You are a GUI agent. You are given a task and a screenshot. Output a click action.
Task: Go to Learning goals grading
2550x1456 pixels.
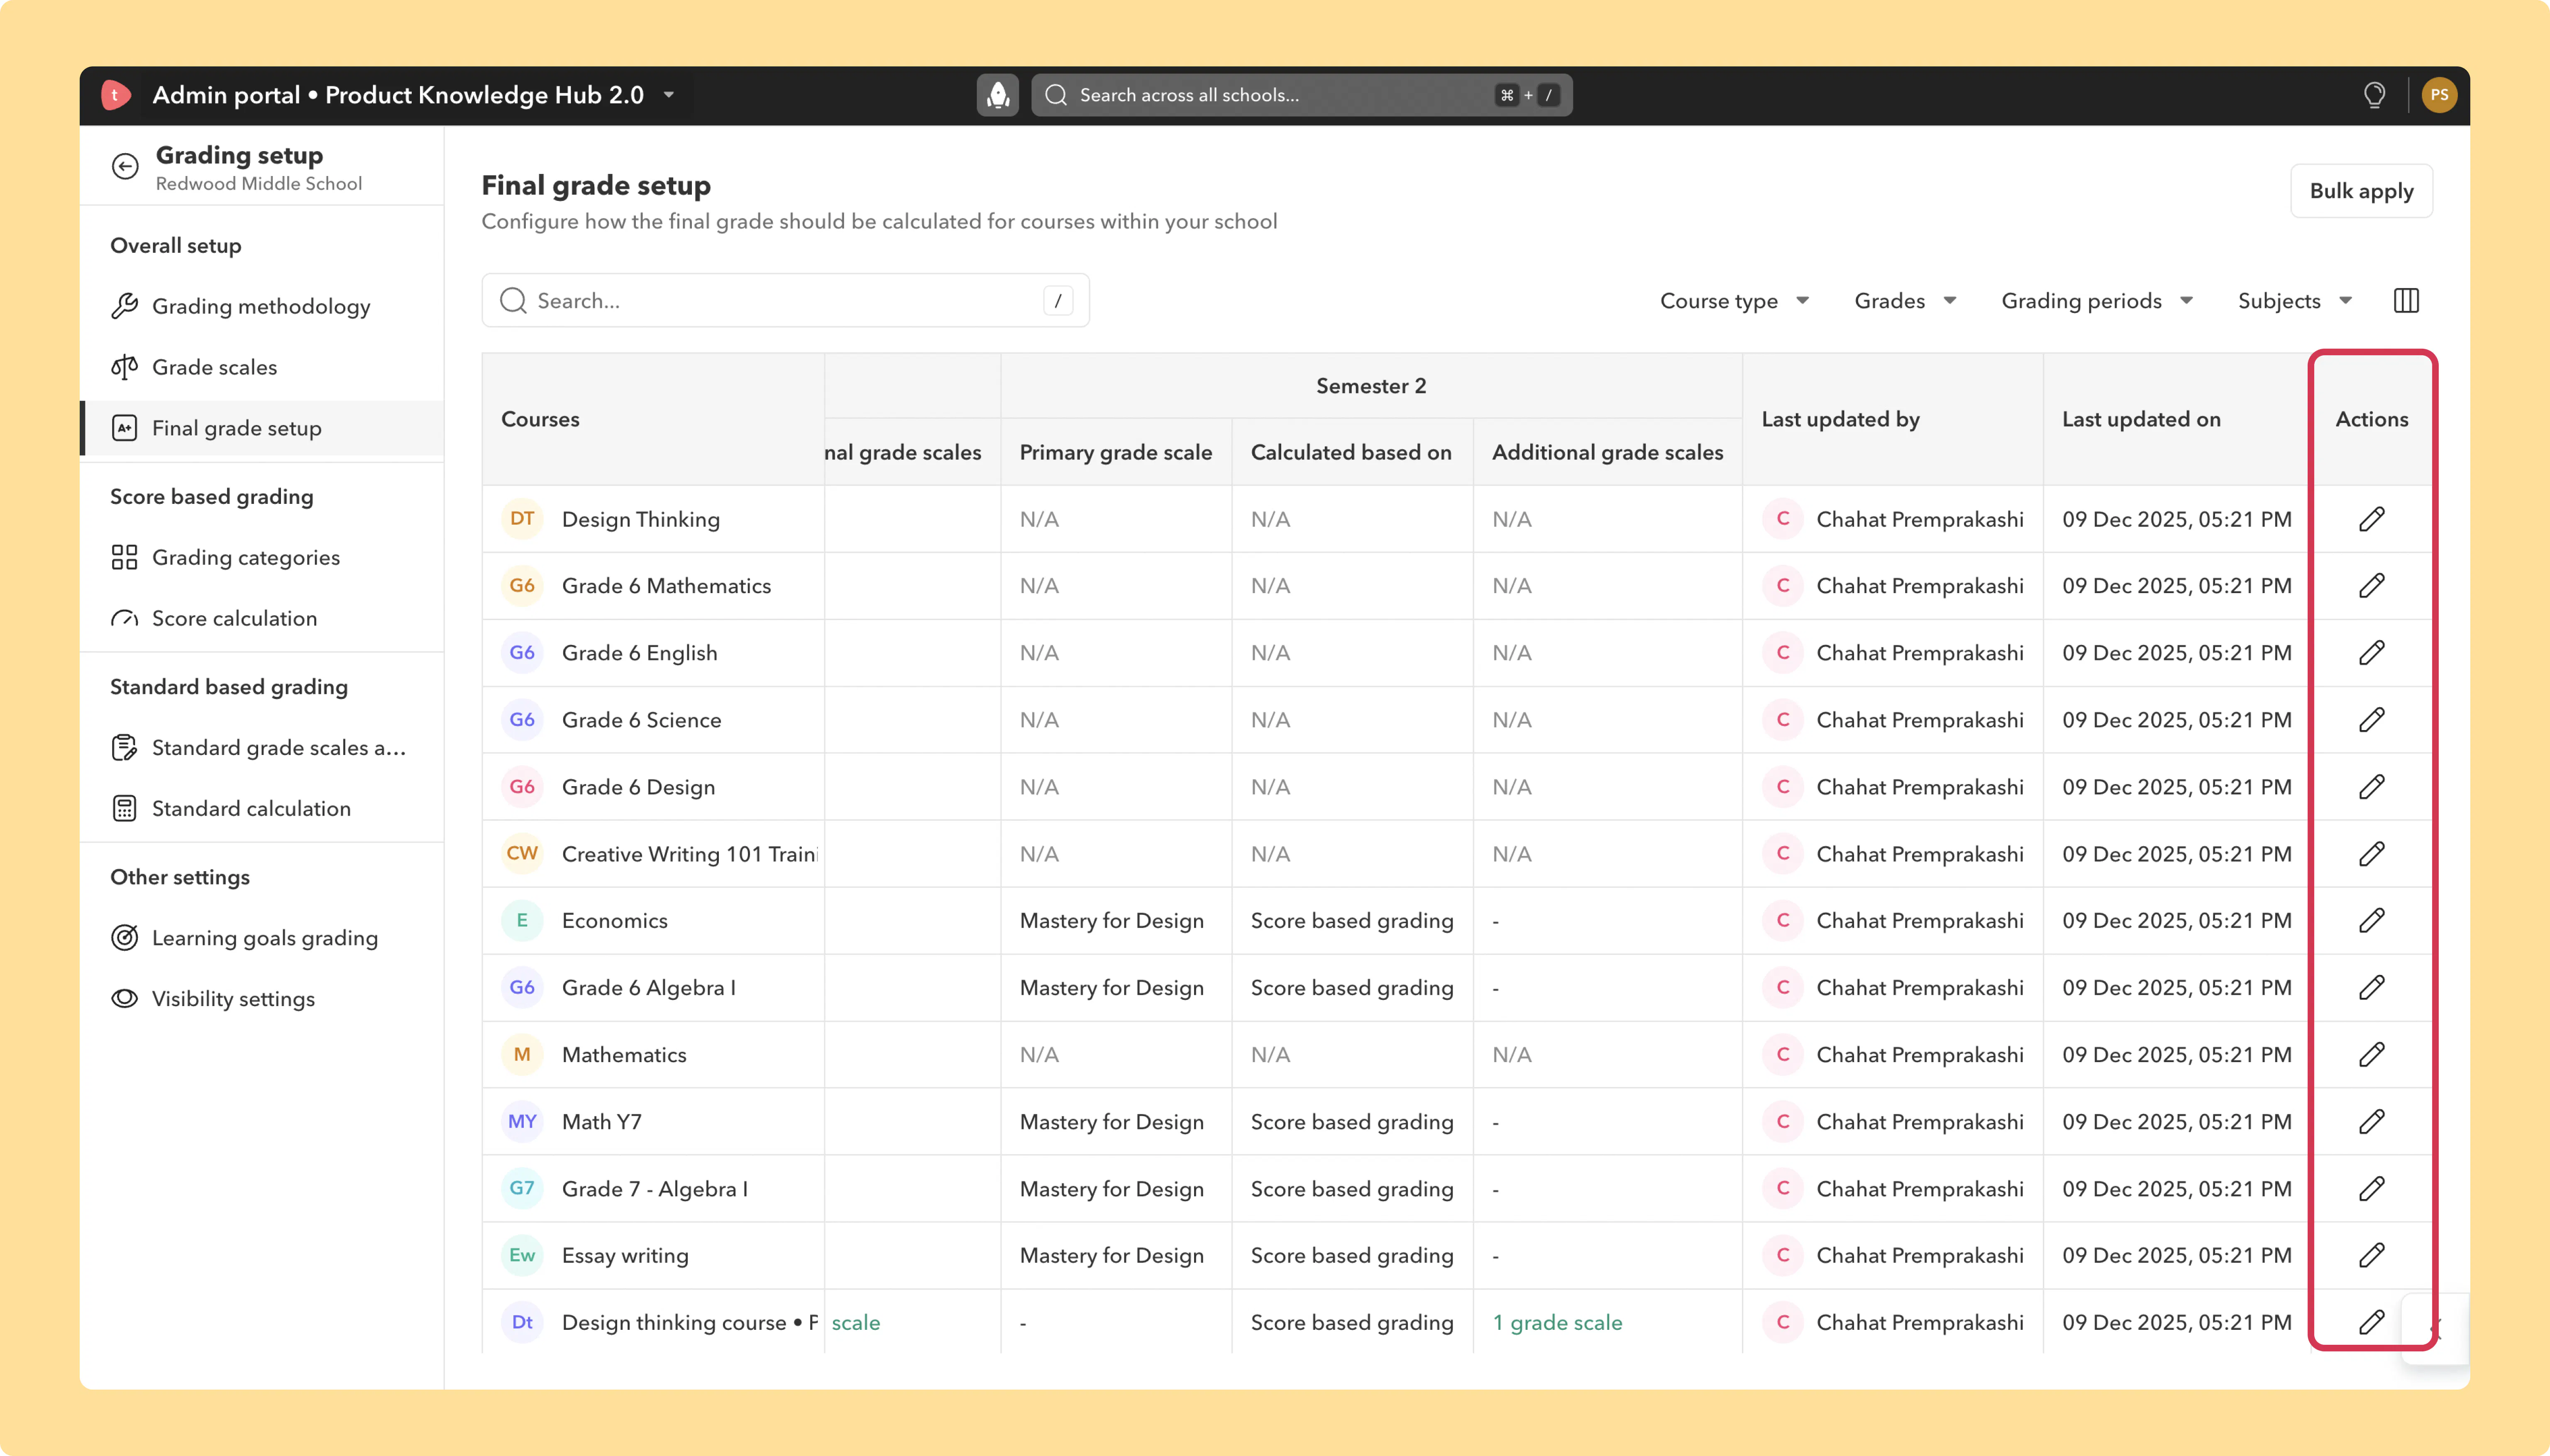[x=261, y=938]
